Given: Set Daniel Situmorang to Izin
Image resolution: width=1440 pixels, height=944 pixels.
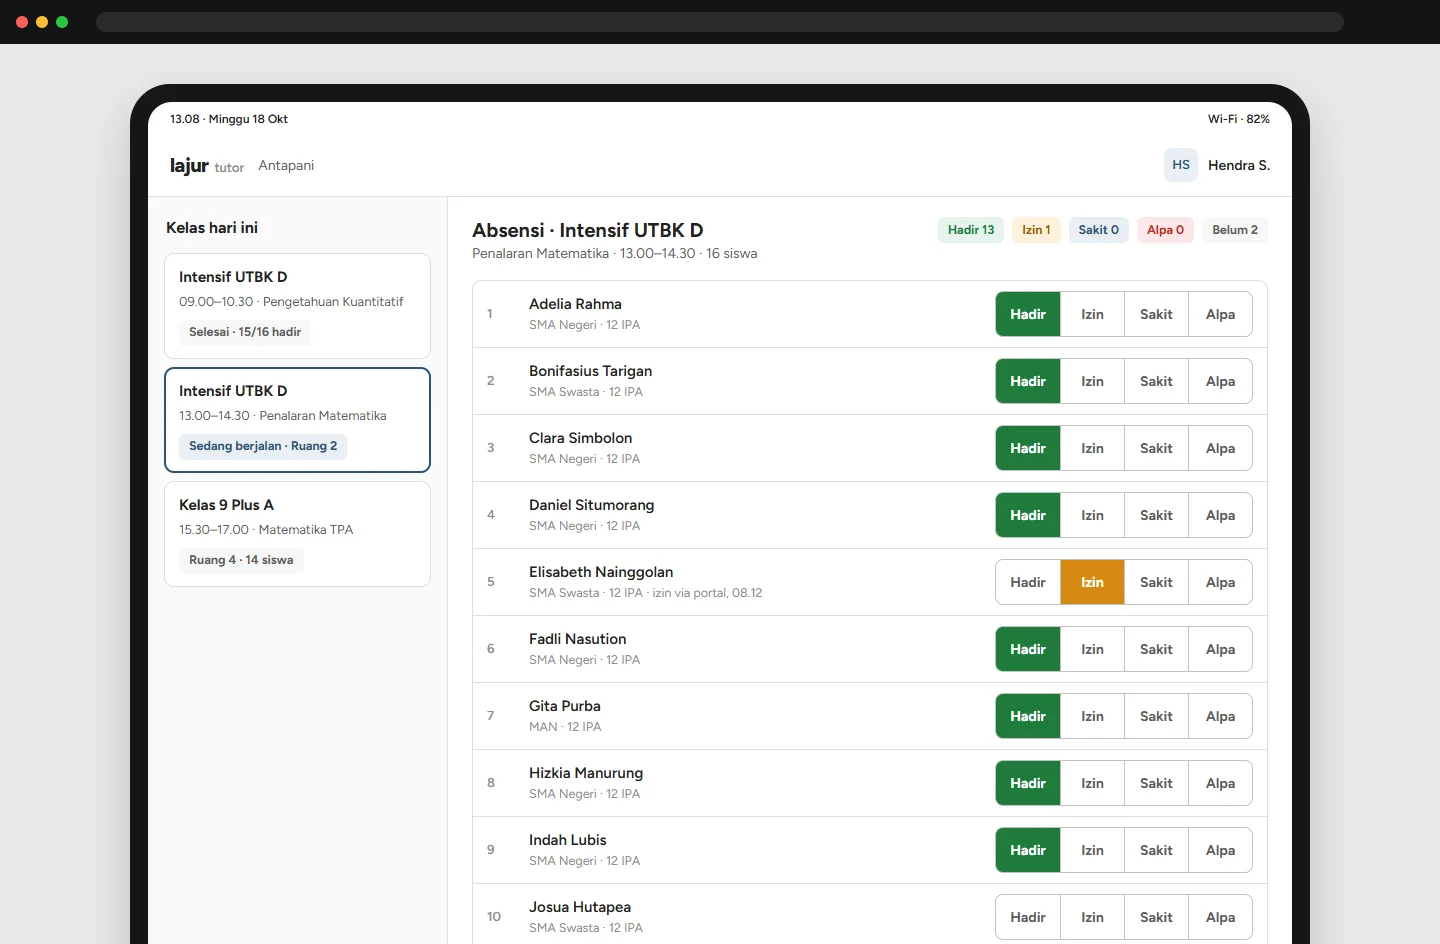Looking at the screenshot, I should [1092, 515].
